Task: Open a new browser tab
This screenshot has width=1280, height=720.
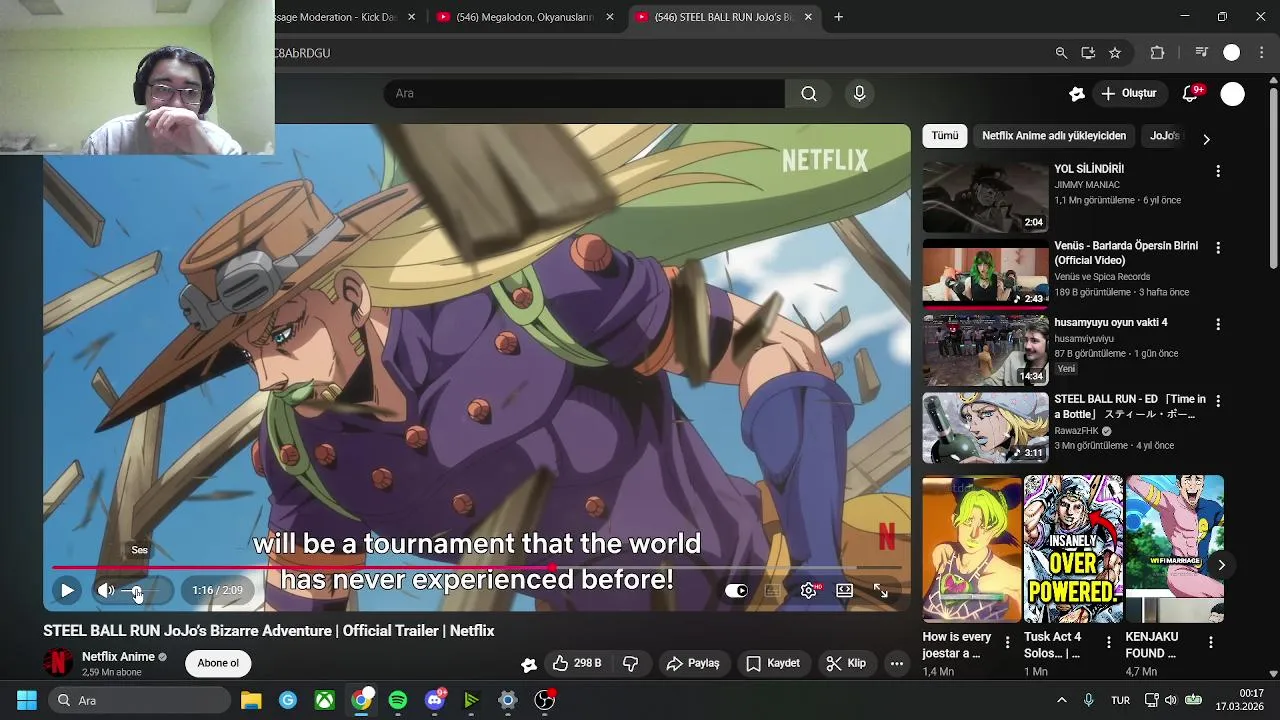Action: pyautogui.click(x=838, y=17)
